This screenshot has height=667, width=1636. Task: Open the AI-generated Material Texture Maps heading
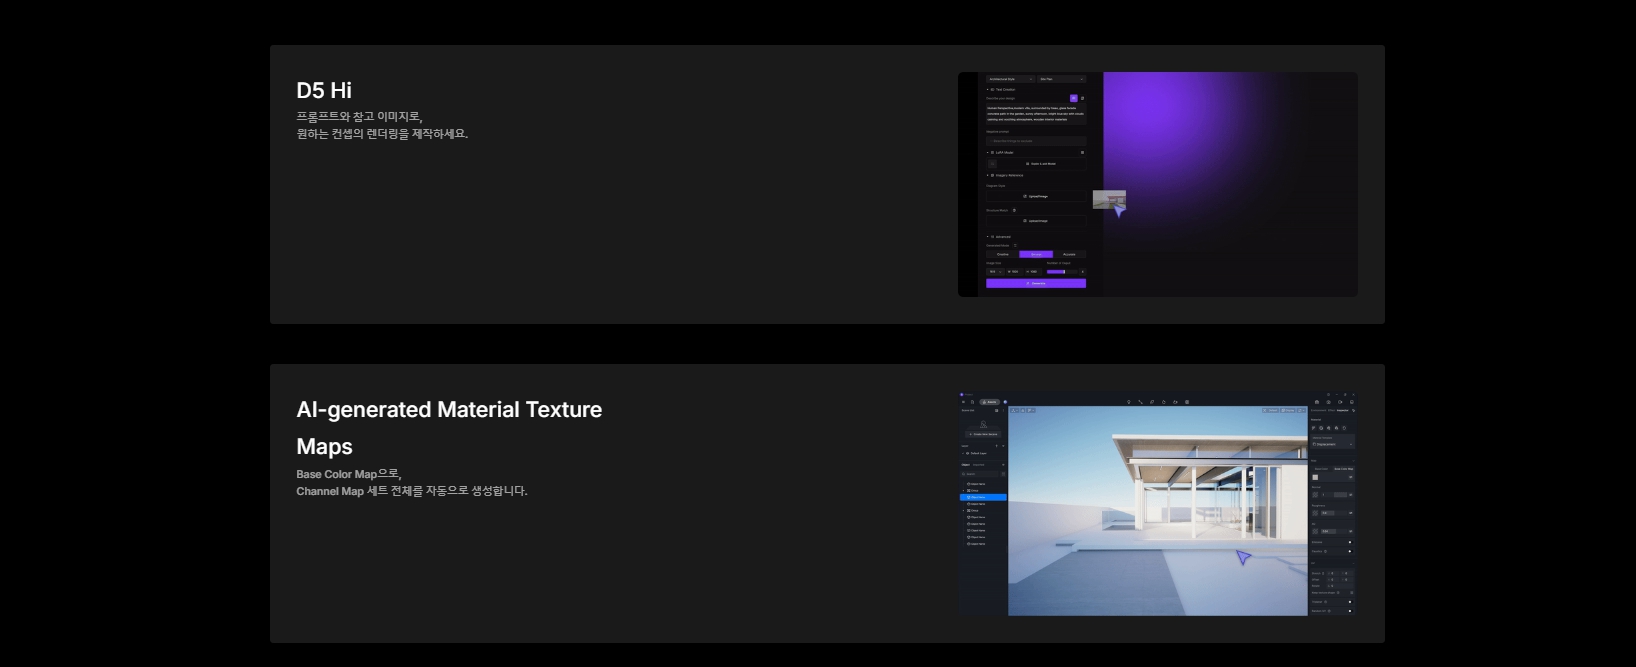click(449, 428)
